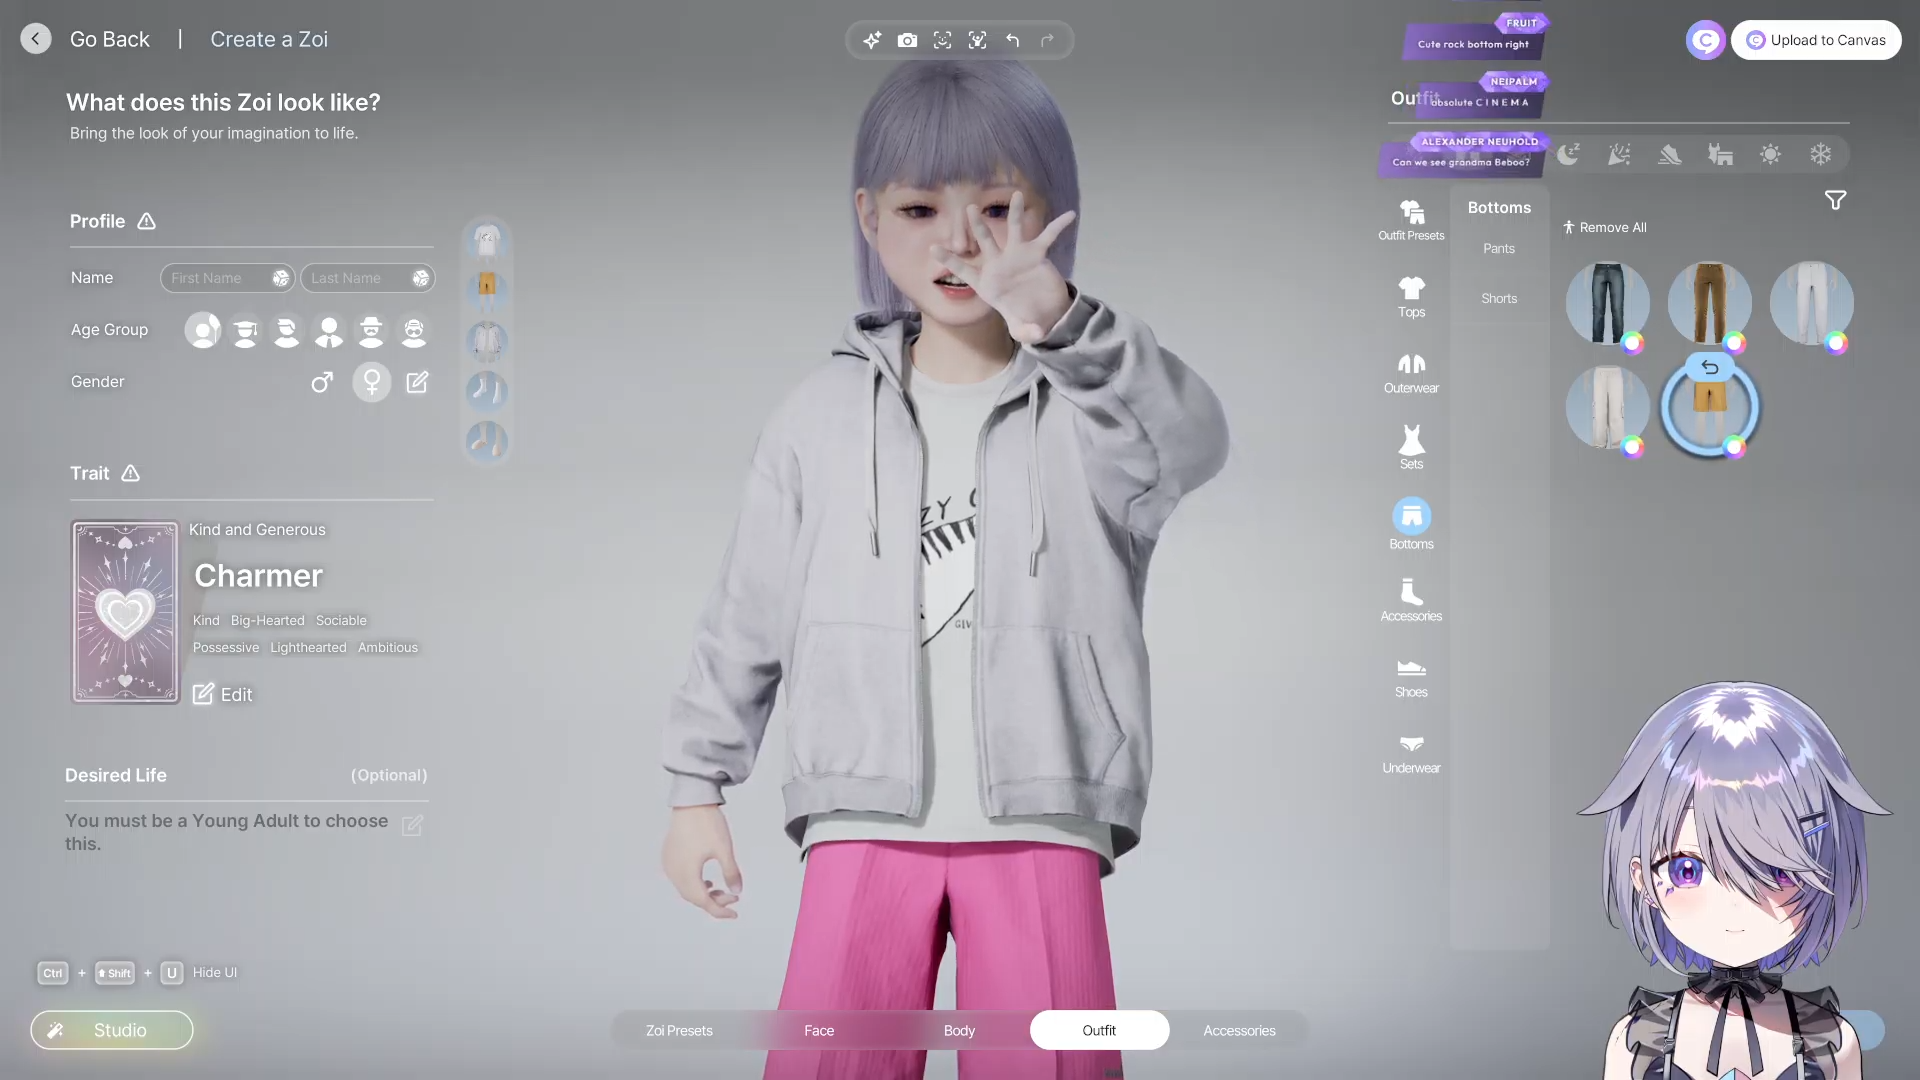The image size is (1920, 1080).
Task: Select the female gender option
Action: point(371,382)
